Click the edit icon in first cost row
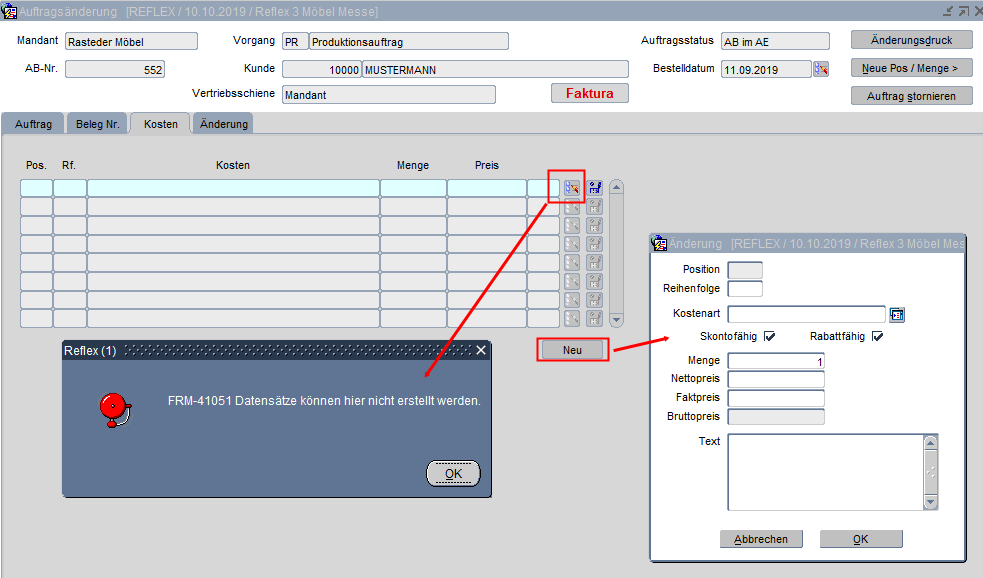Viewport: 983px width, 578px height. coord(572,187)
